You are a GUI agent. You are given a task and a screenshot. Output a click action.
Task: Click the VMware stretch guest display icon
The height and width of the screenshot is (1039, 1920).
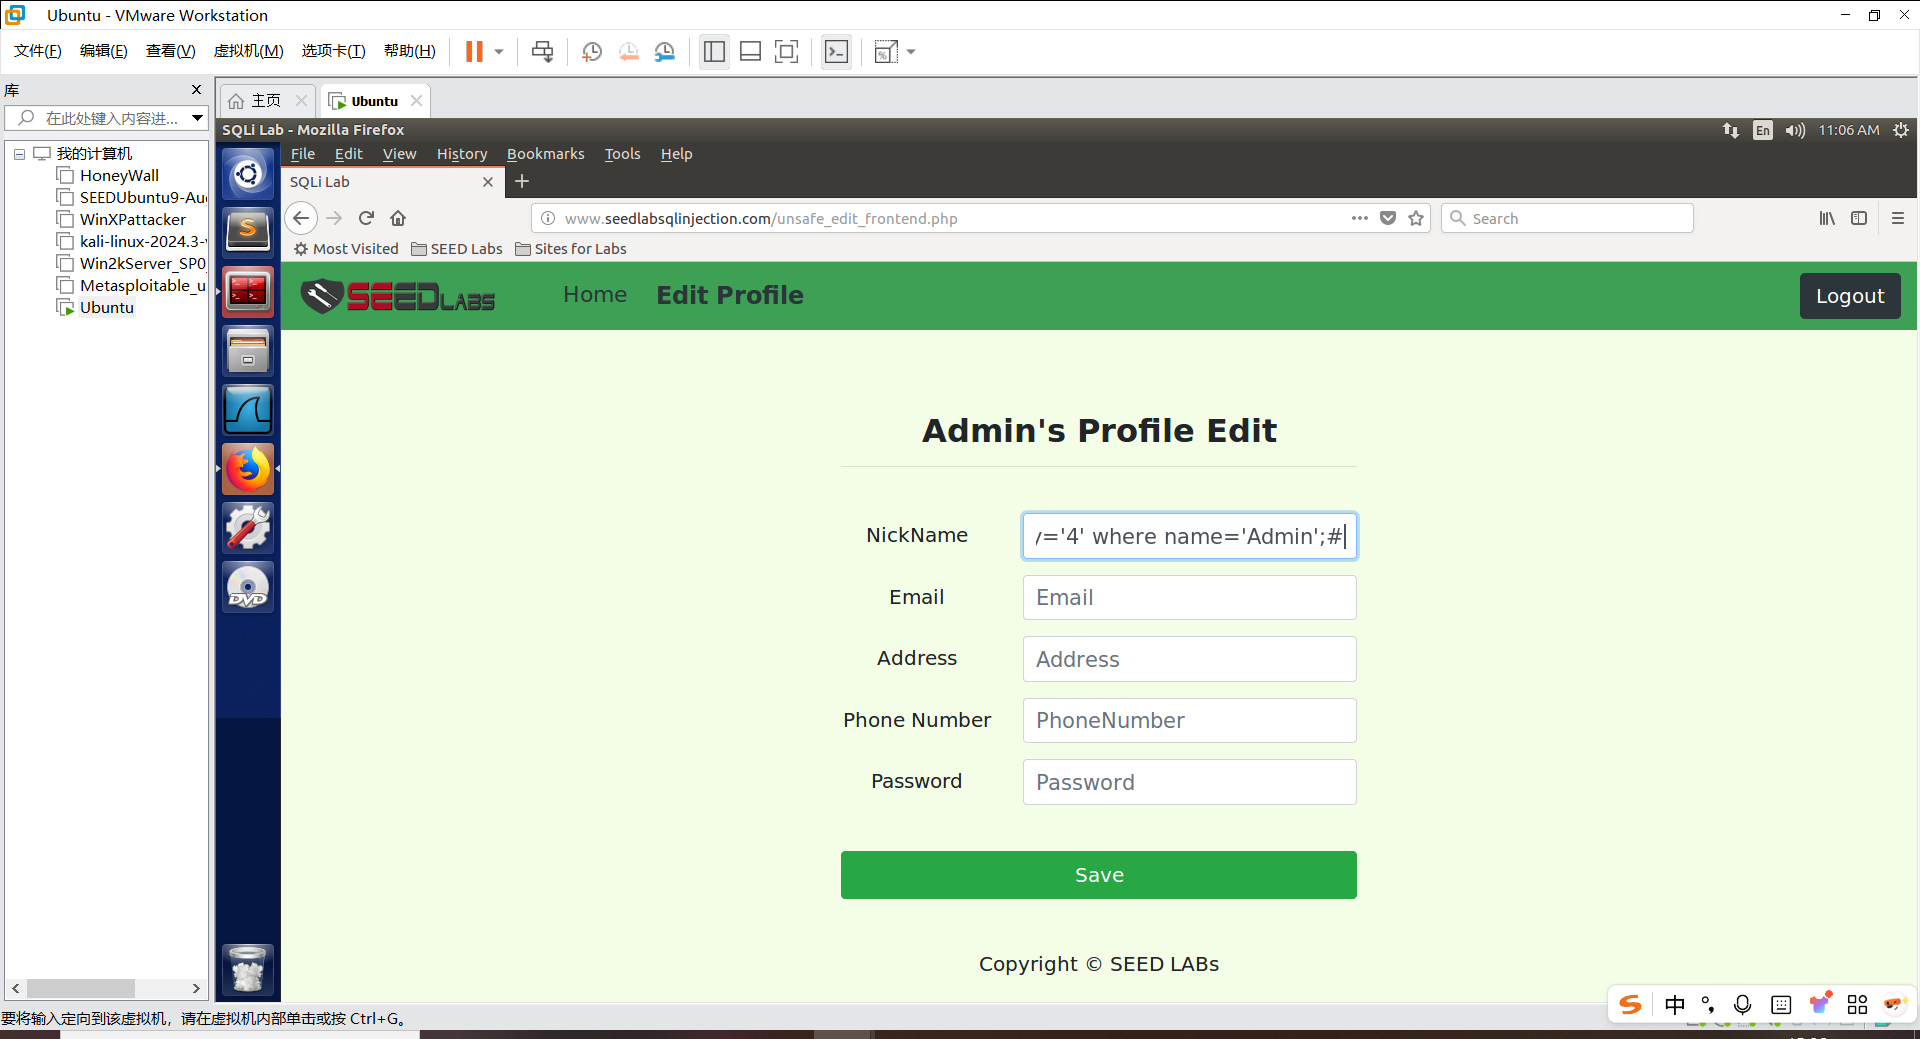886,52
